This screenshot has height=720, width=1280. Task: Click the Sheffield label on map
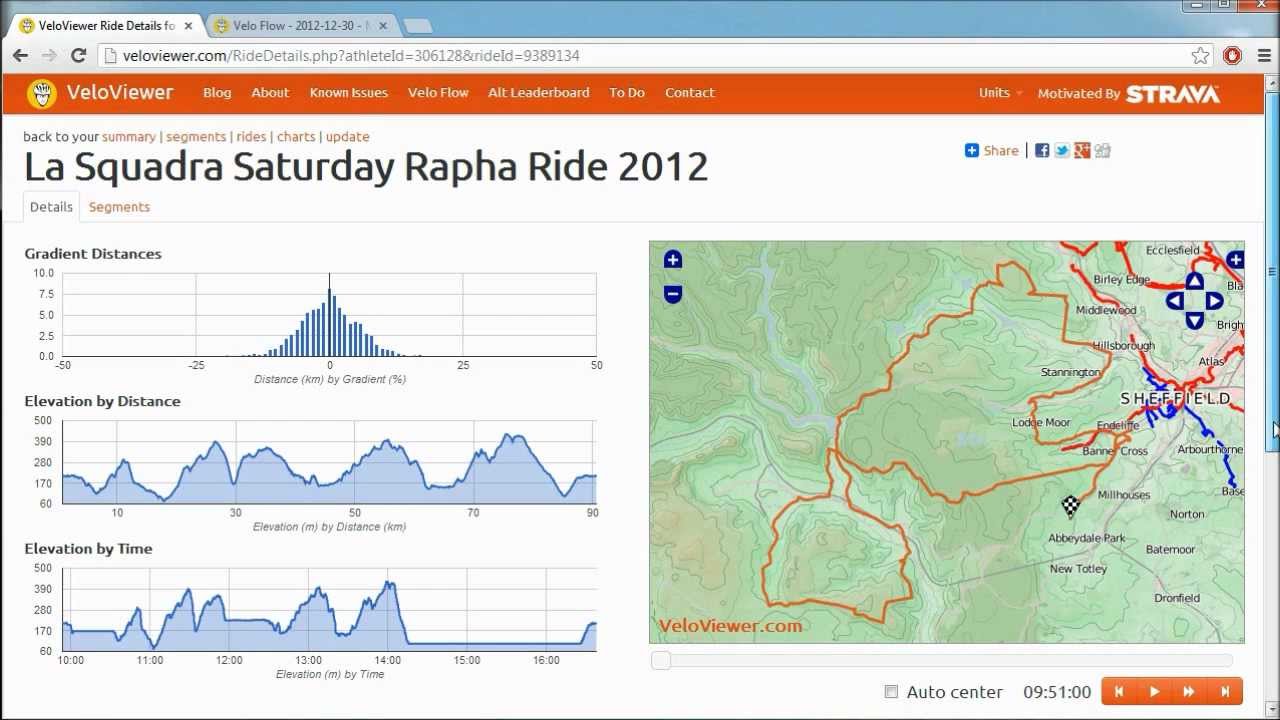[1175, 399]
